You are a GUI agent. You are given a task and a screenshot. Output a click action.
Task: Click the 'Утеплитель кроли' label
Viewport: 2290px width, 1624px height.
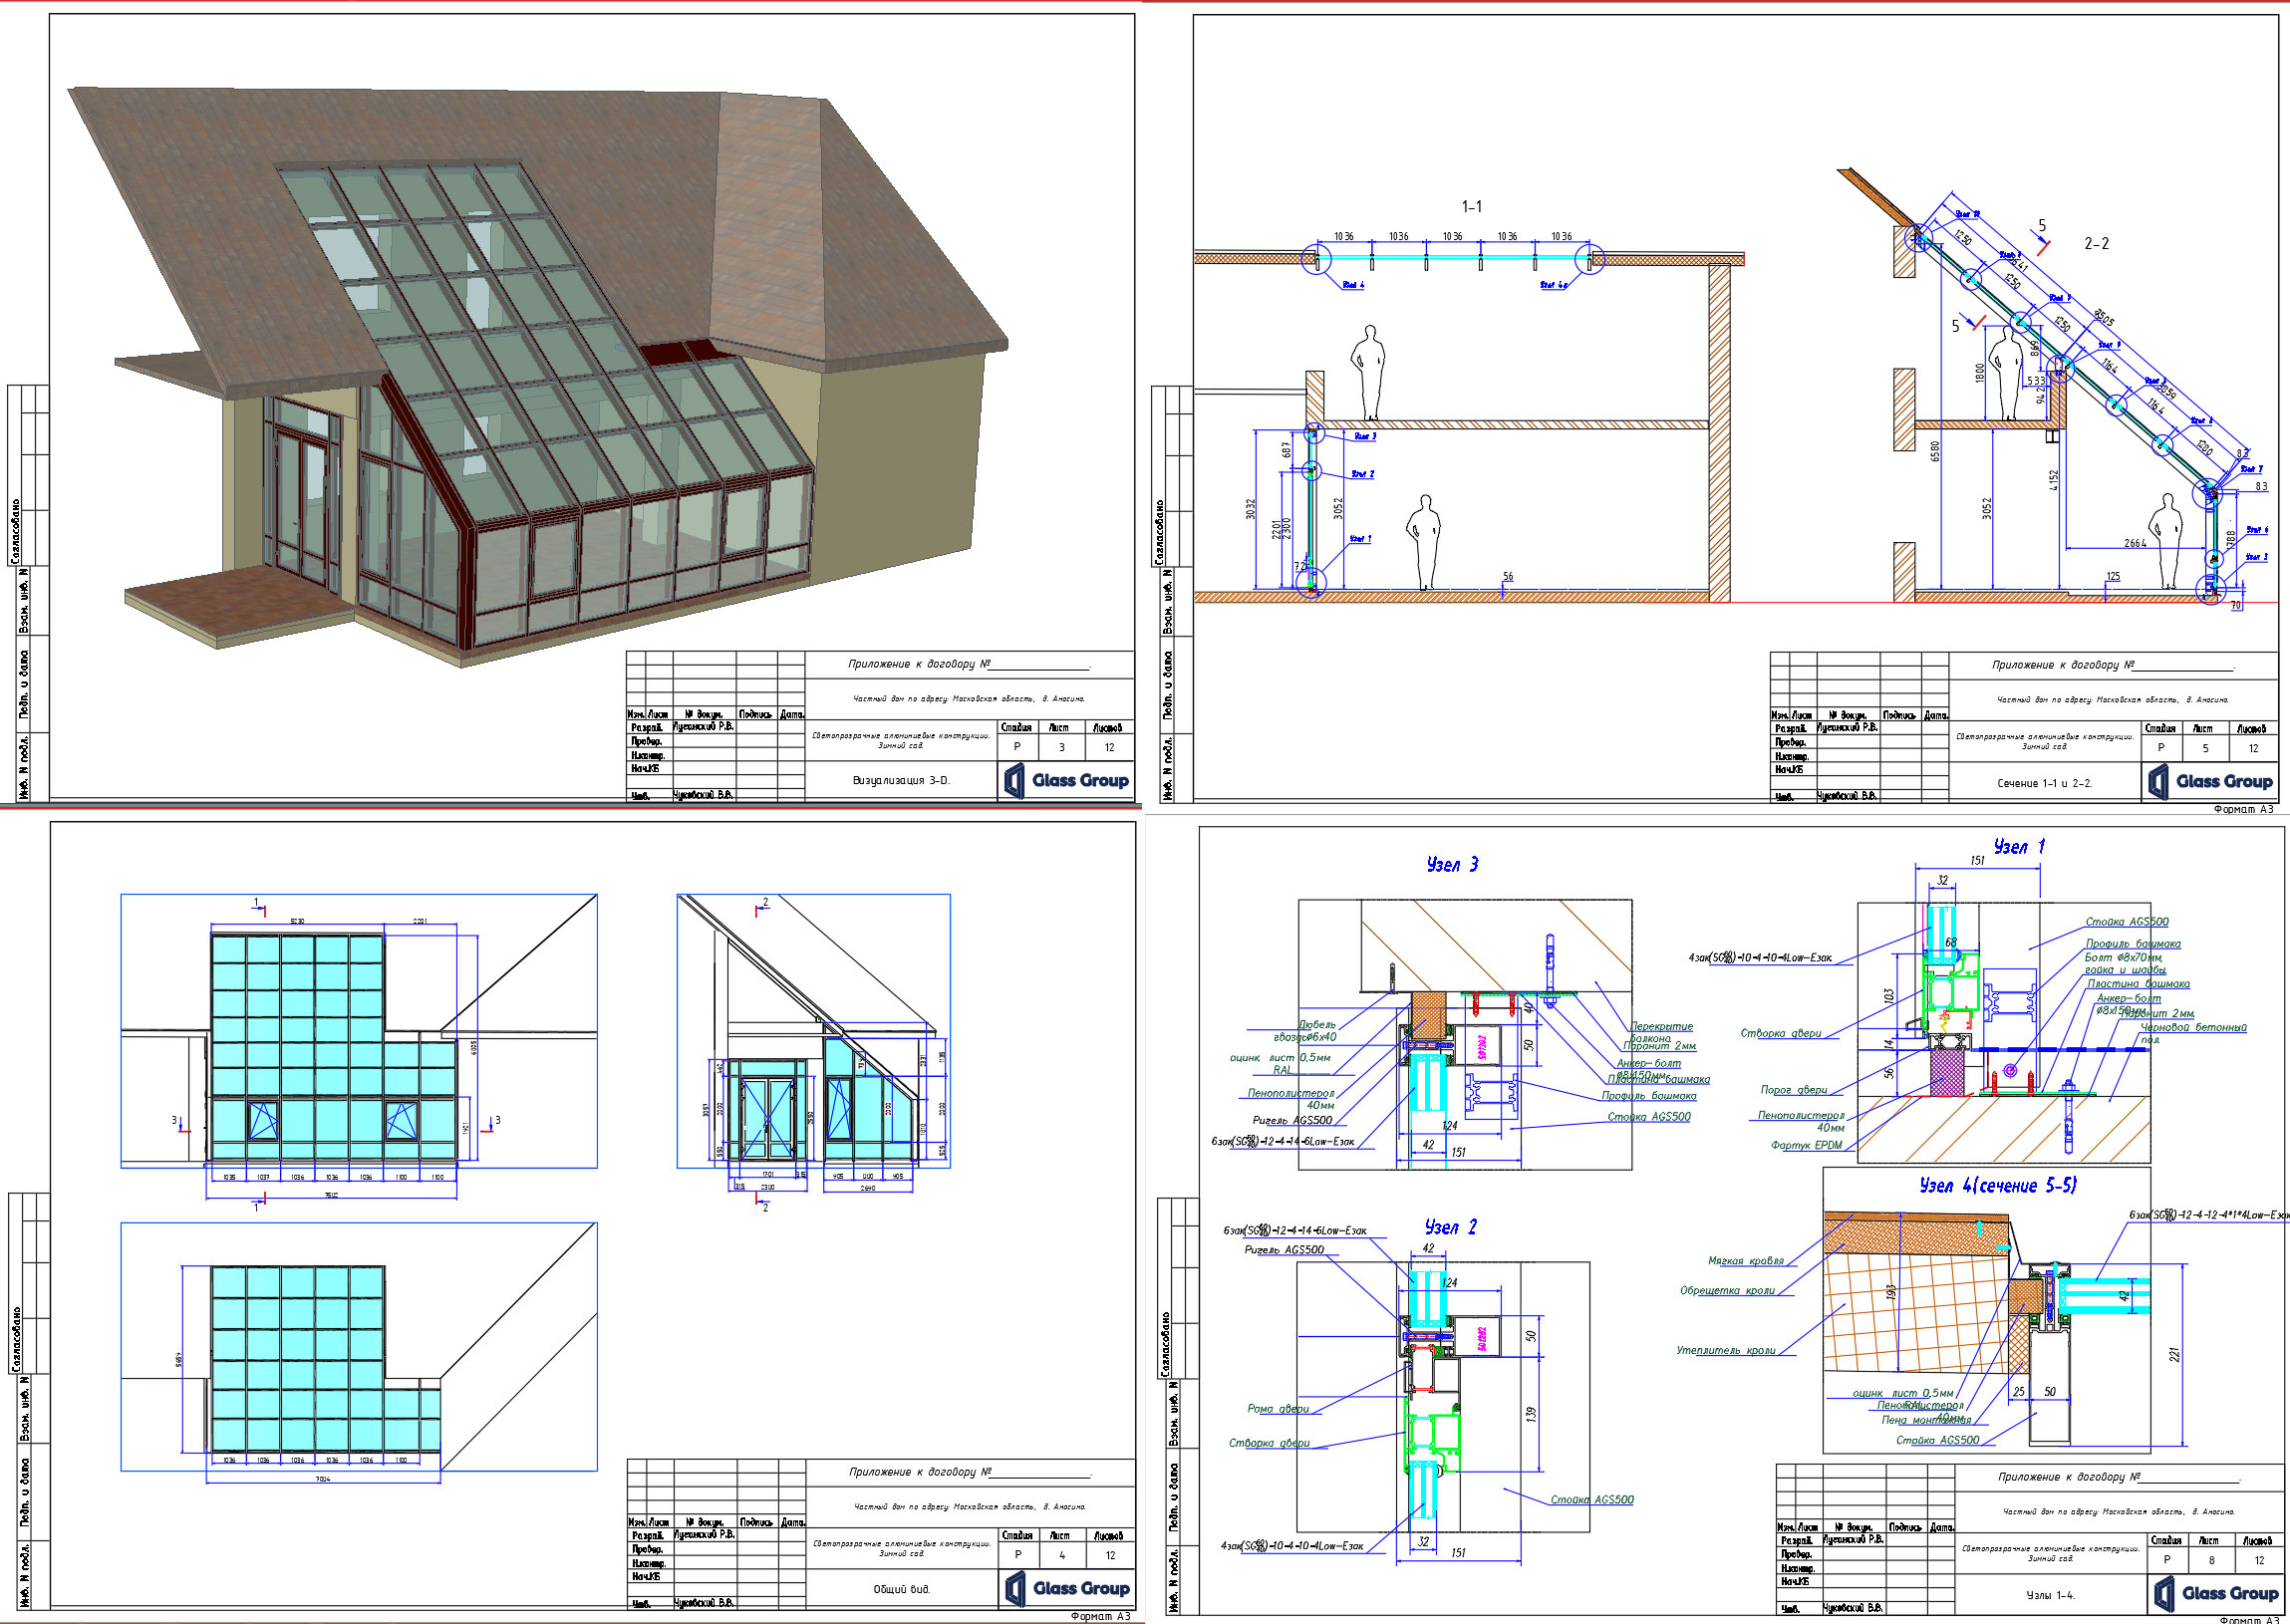1726,1350
